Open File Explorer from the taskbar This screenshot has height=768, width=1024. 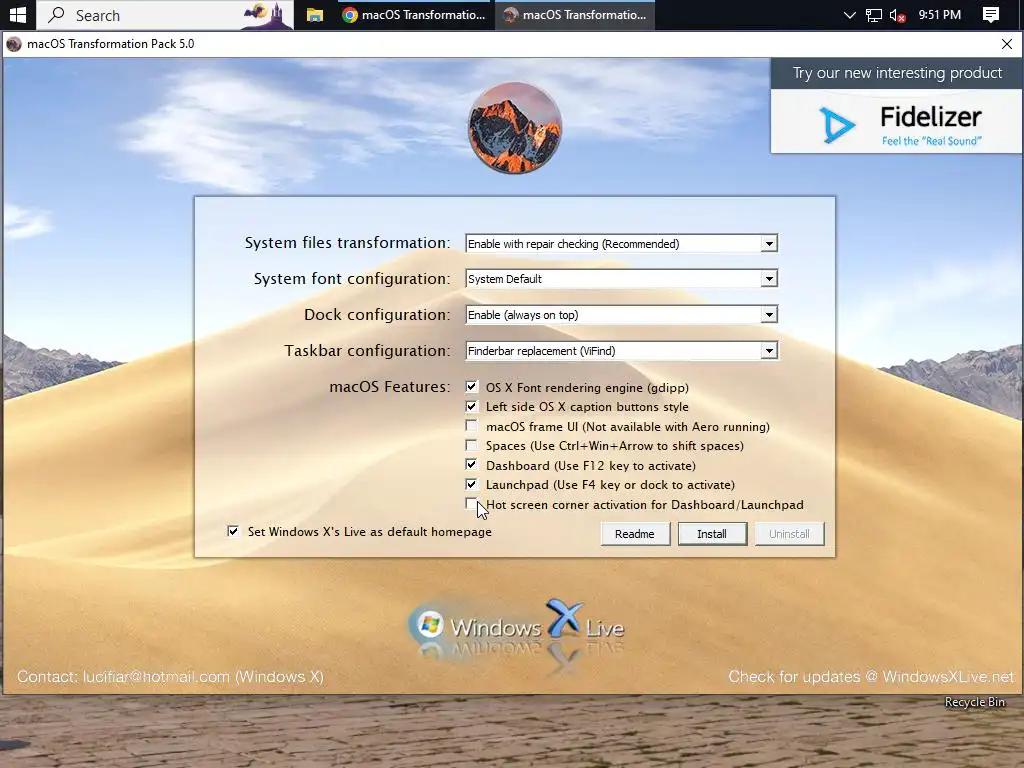[315, 14]
